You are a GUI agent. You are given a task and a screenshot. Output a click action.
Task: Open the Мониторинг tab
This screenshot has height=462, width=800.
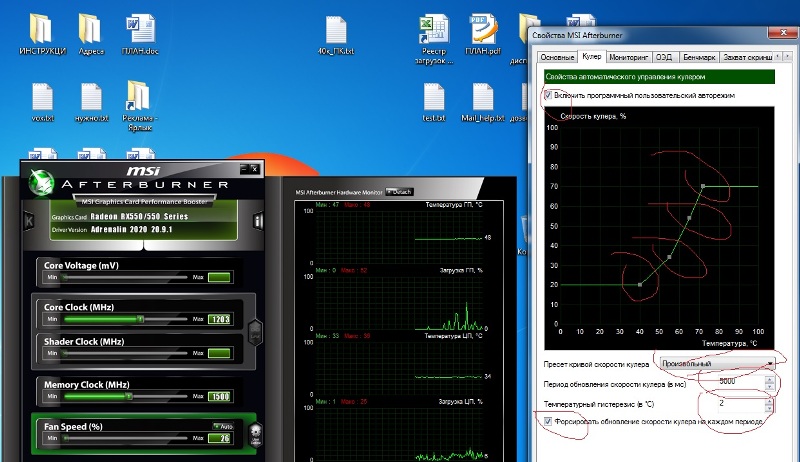click(628, 57)
